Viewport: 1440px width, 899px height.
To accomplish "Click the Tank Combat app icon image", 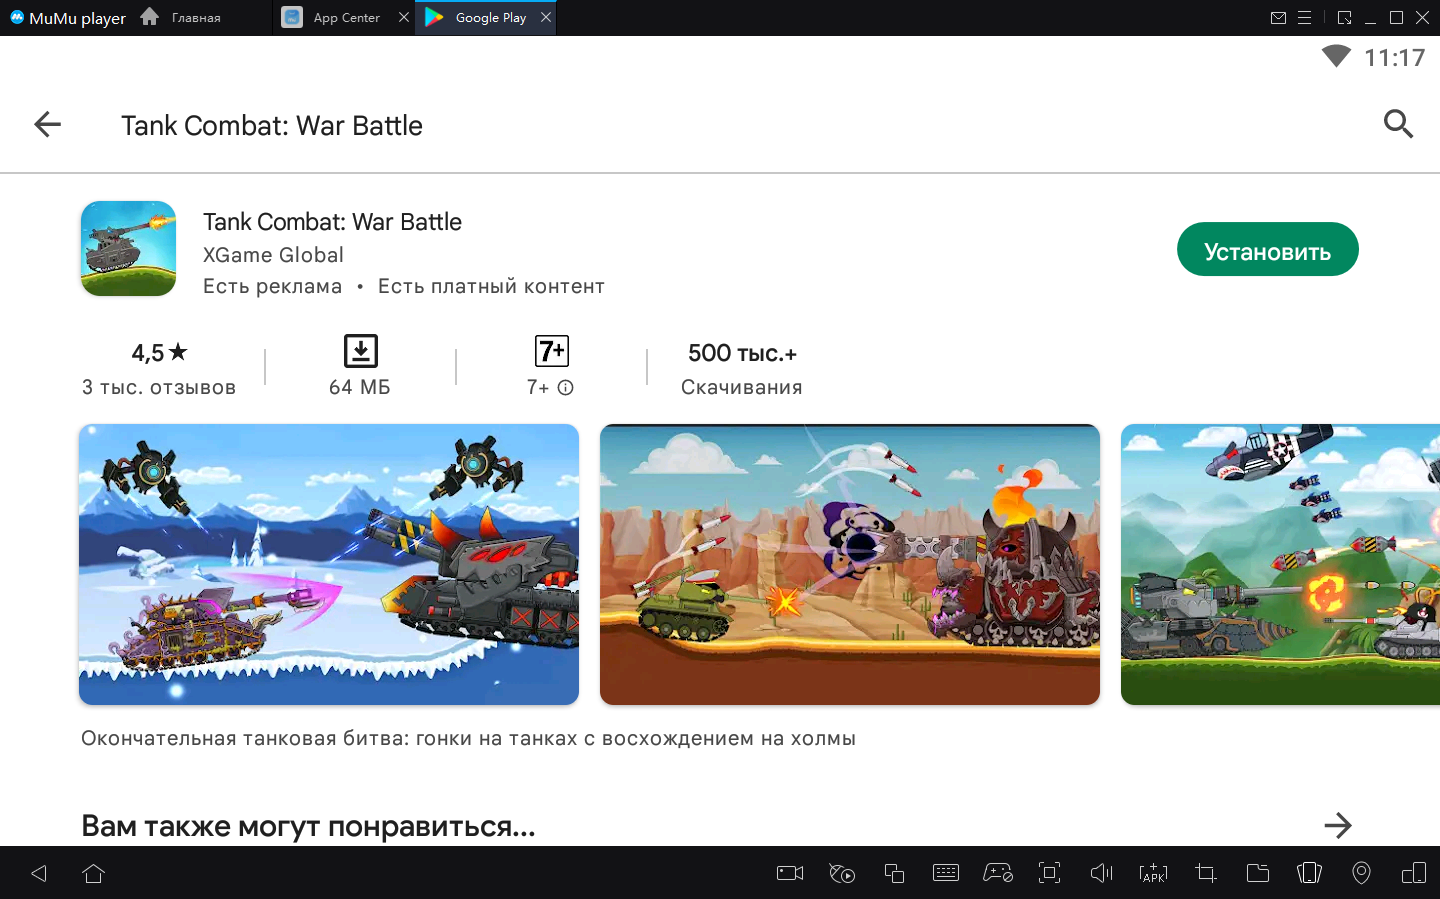I will (128, 249).
